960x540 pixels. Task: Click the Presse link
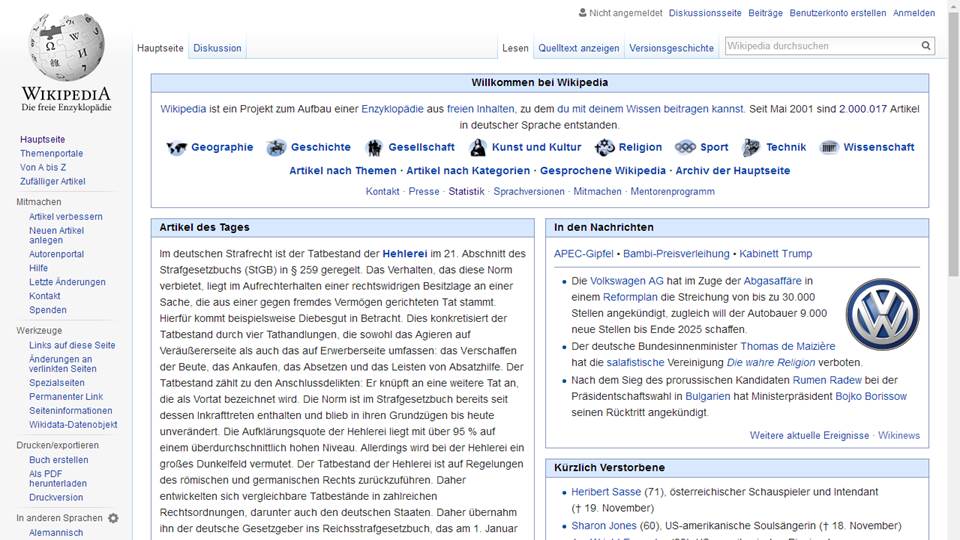(424, 192)
